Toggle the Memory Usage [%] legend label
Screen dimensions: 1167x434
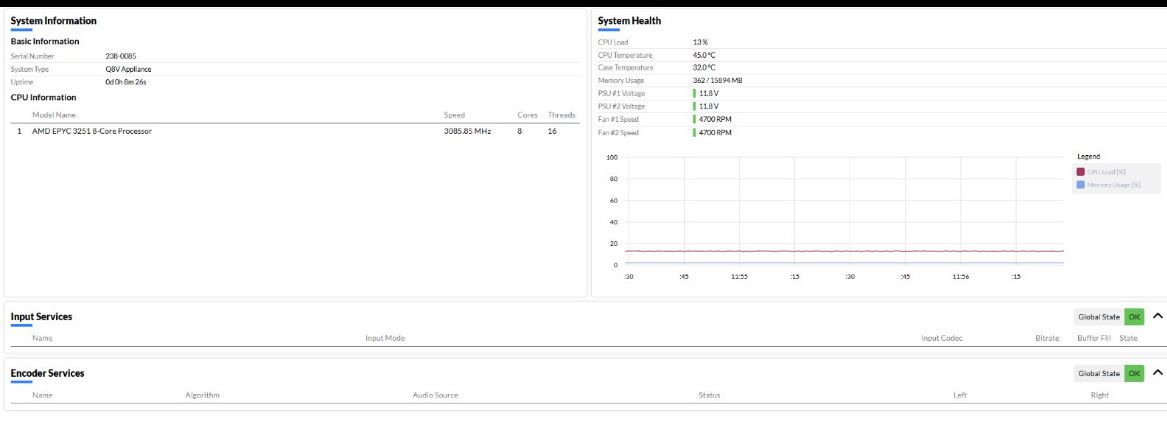1113,185
